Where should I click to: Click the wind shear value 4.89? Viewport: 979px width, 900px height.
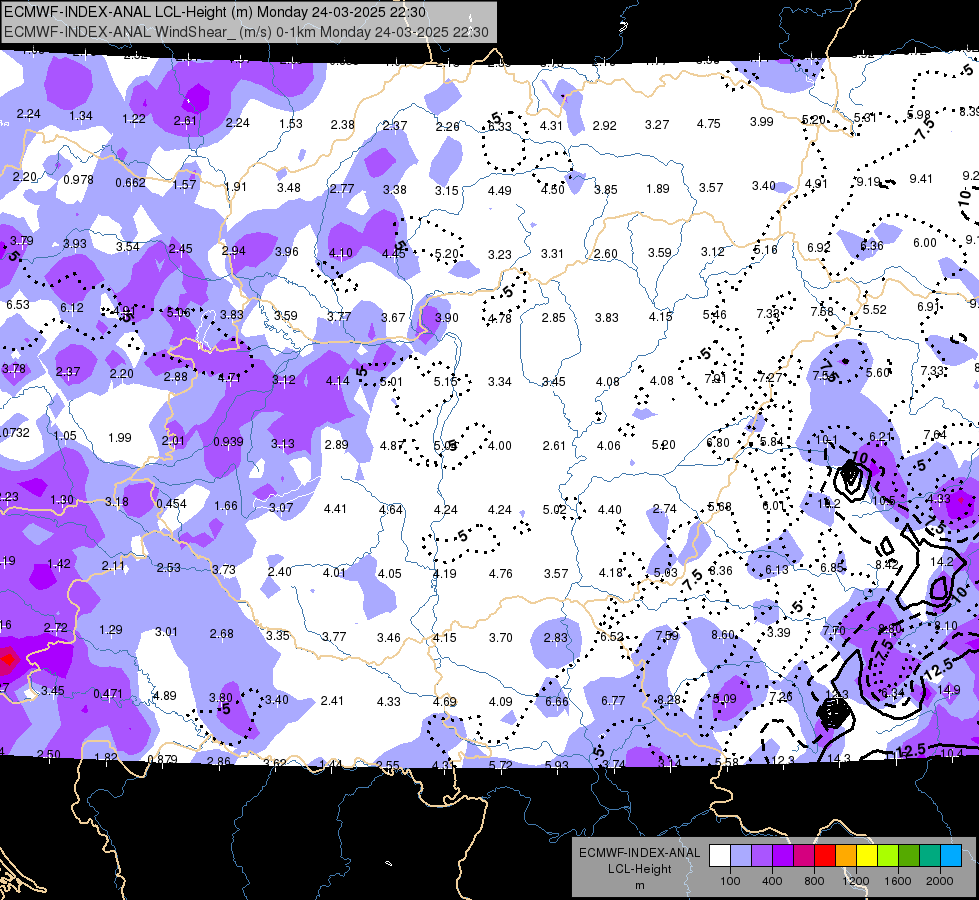click(164, 695)
